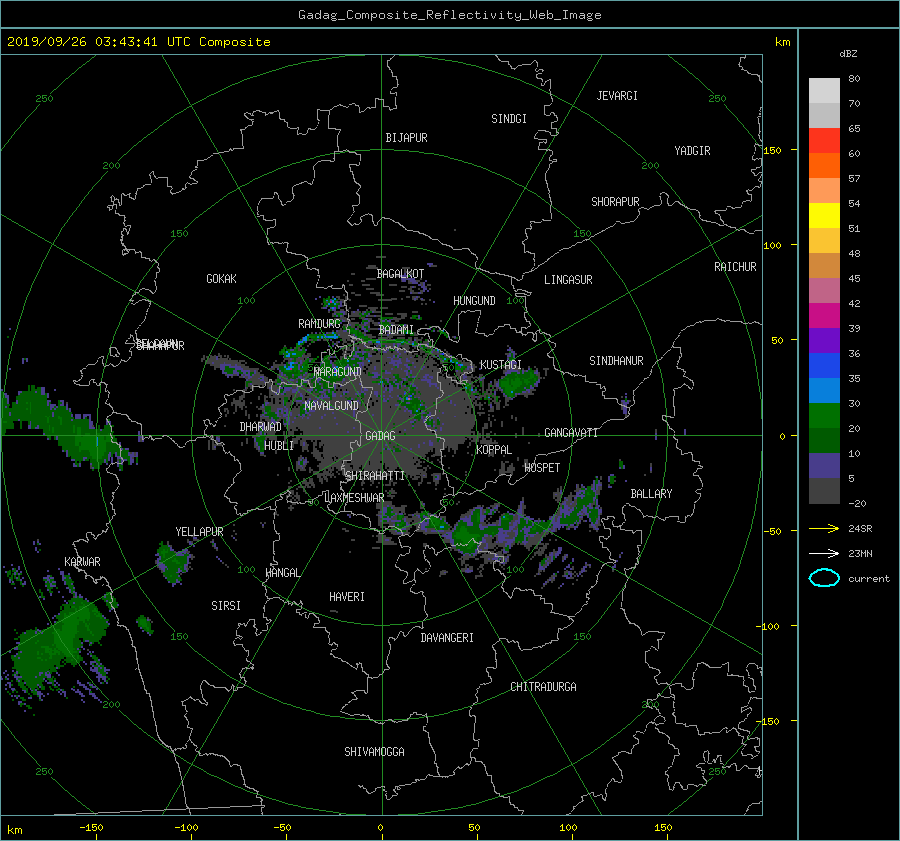
Task: Select the yellow 51-54 dBZ color swatch
Action: [x=824, y=215]
